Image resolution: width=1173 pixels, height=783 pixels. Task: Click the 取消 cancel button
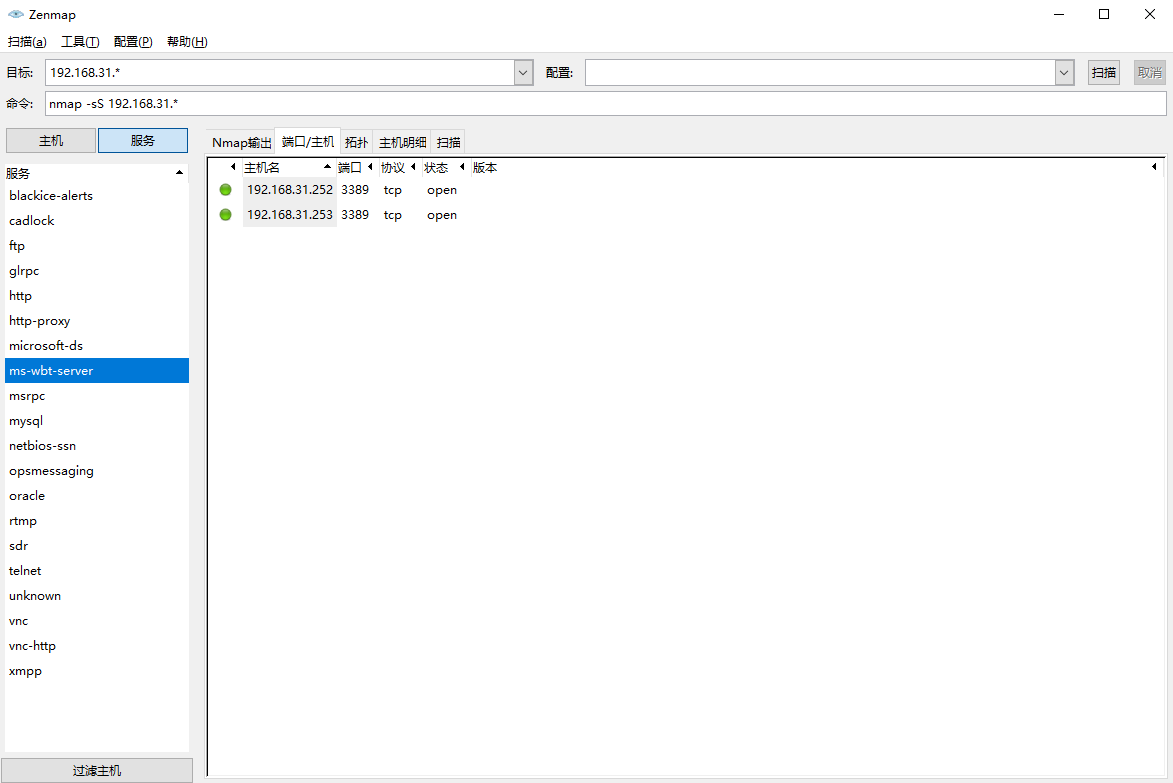point(1150,73)
